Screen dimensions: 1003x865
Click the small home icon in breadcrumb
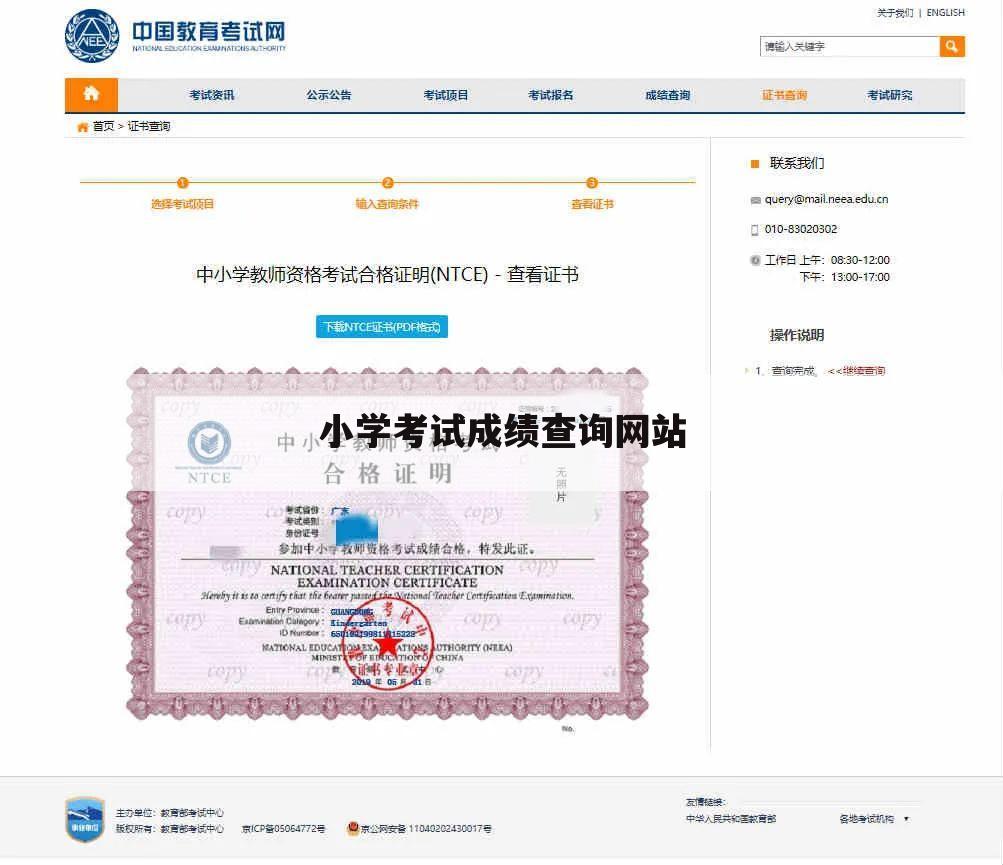pos(80,127)
